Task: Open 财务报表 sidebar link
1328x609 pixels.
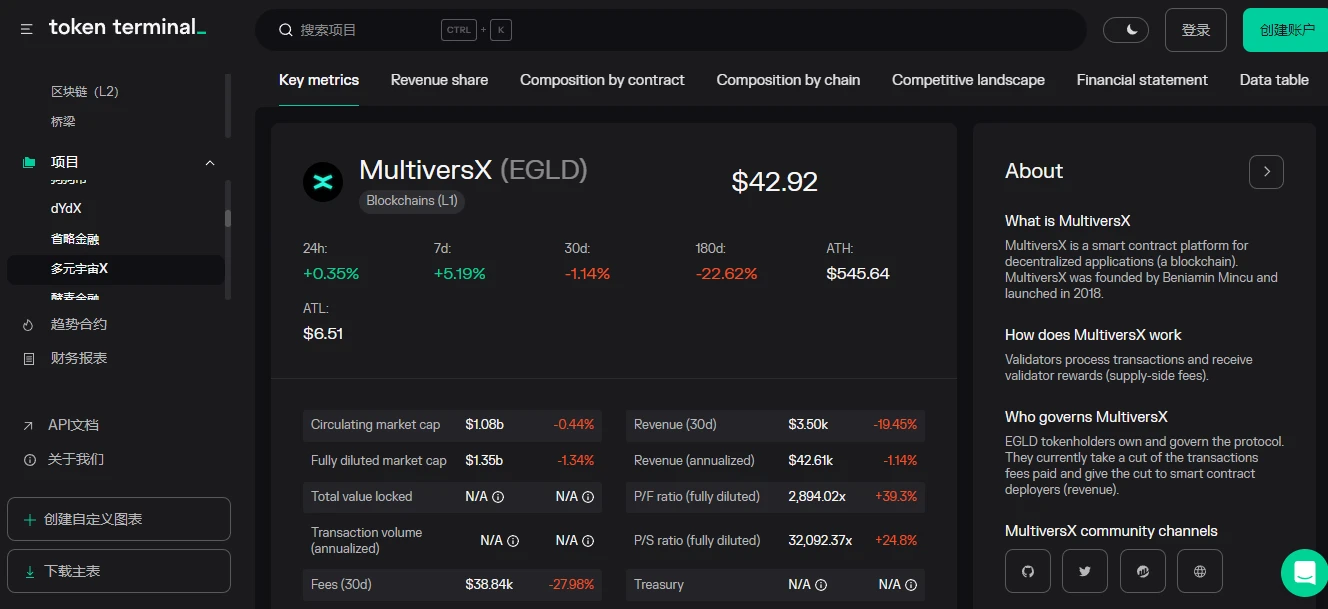Action: pyautogui.click(x=79, y=358)
